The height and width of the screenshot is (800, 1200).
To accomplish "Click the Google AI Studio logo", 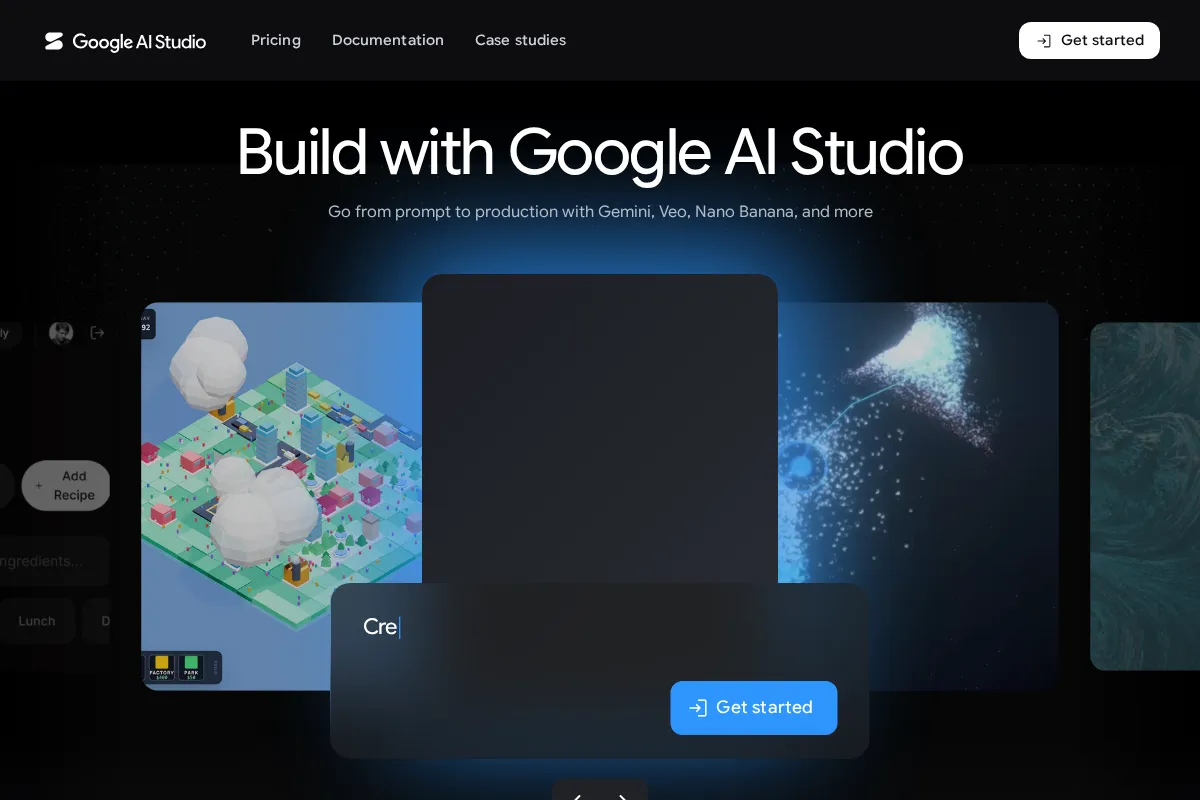I will [125, 41].
